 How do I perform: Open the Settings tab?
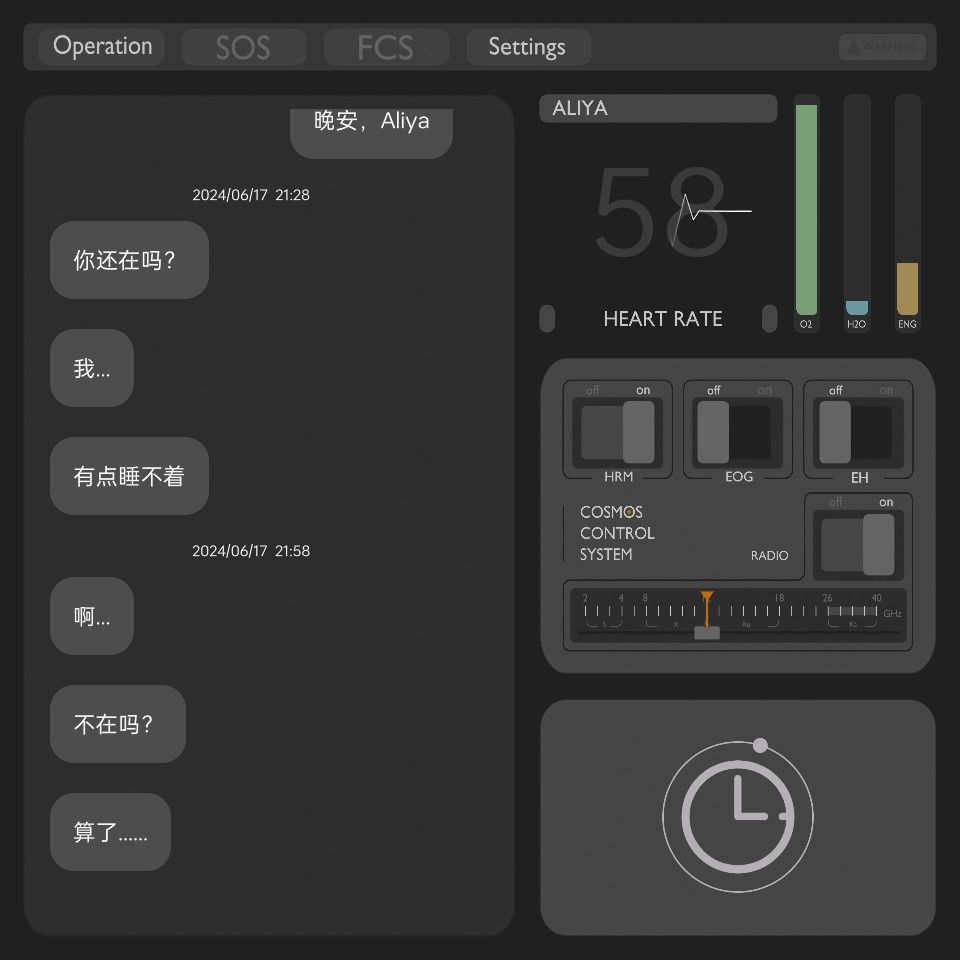(x=528, y=47)
